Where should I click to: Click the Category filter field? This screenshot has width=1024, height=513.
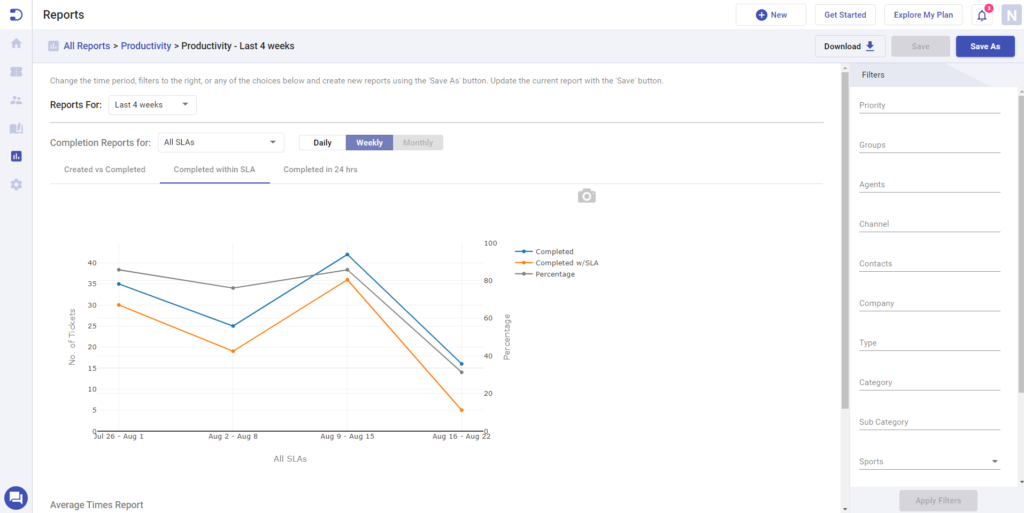(x=929, y=382)
